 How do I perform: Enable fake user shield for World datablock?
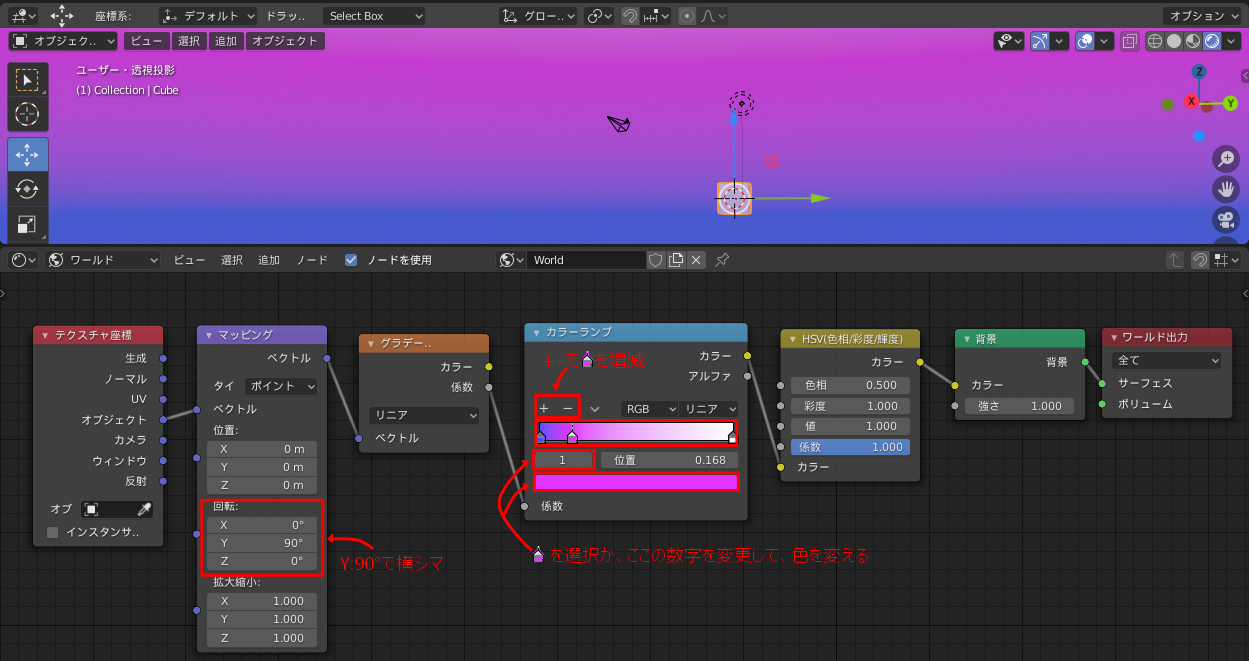(x=656, y=259)
